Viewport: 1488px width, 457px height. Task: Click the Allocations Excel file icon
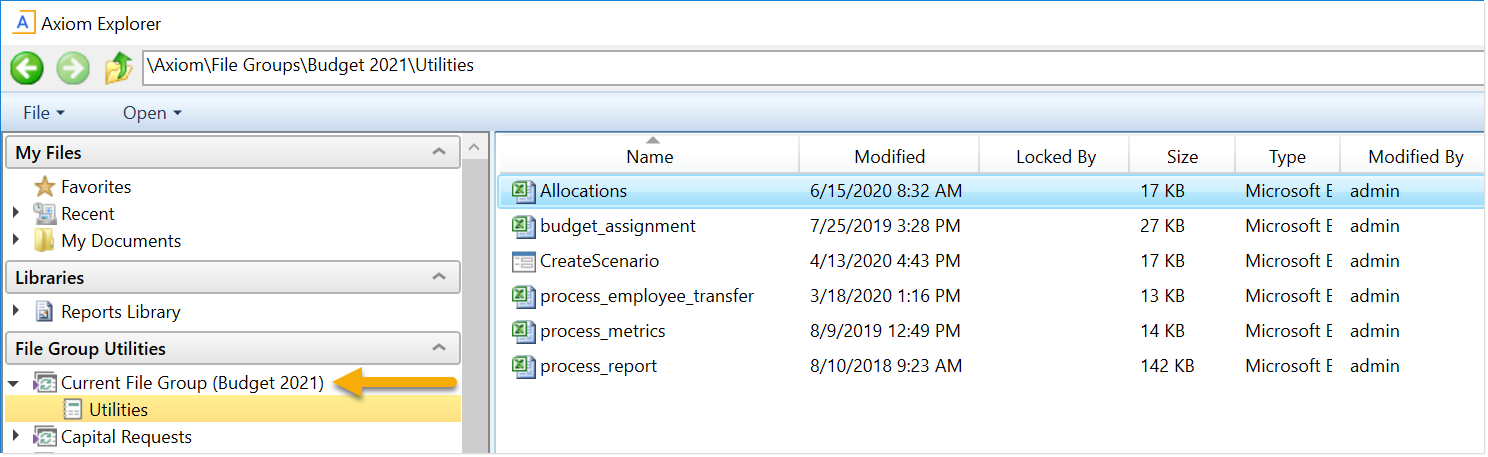(524, 191)
